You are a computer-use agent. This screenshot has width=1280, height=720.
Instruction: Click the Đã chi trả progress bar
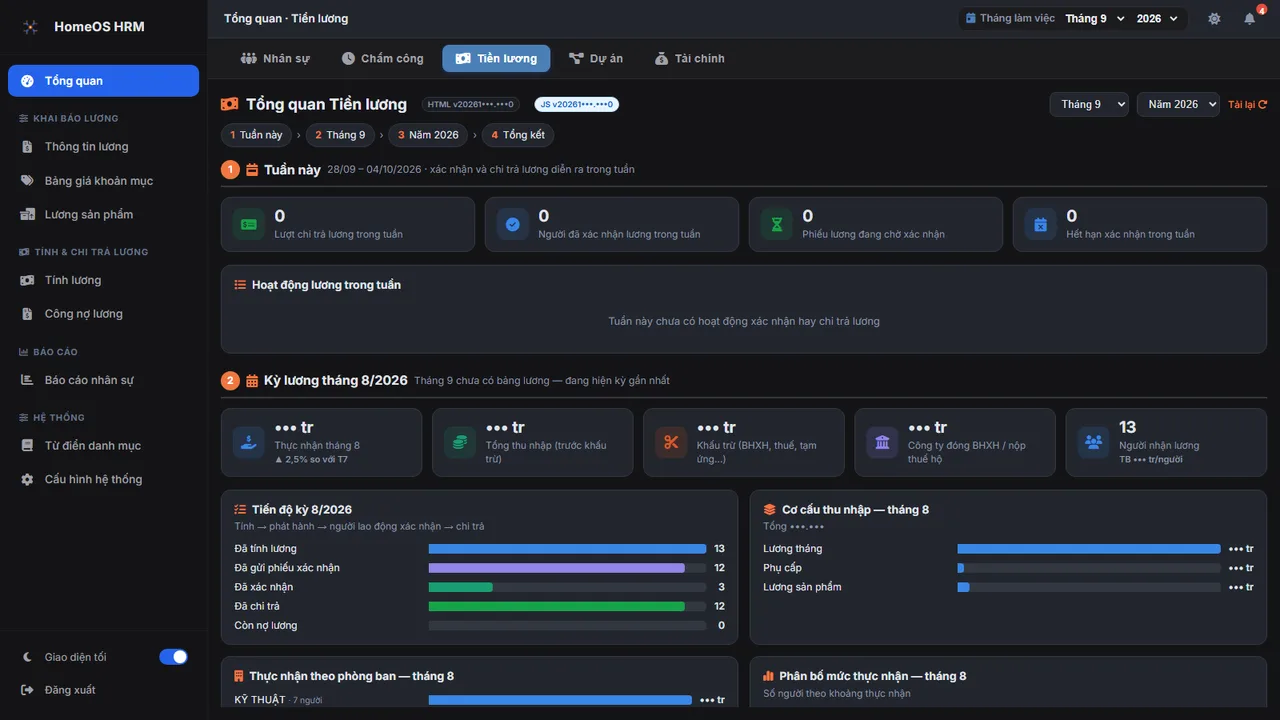pos(567,606)
